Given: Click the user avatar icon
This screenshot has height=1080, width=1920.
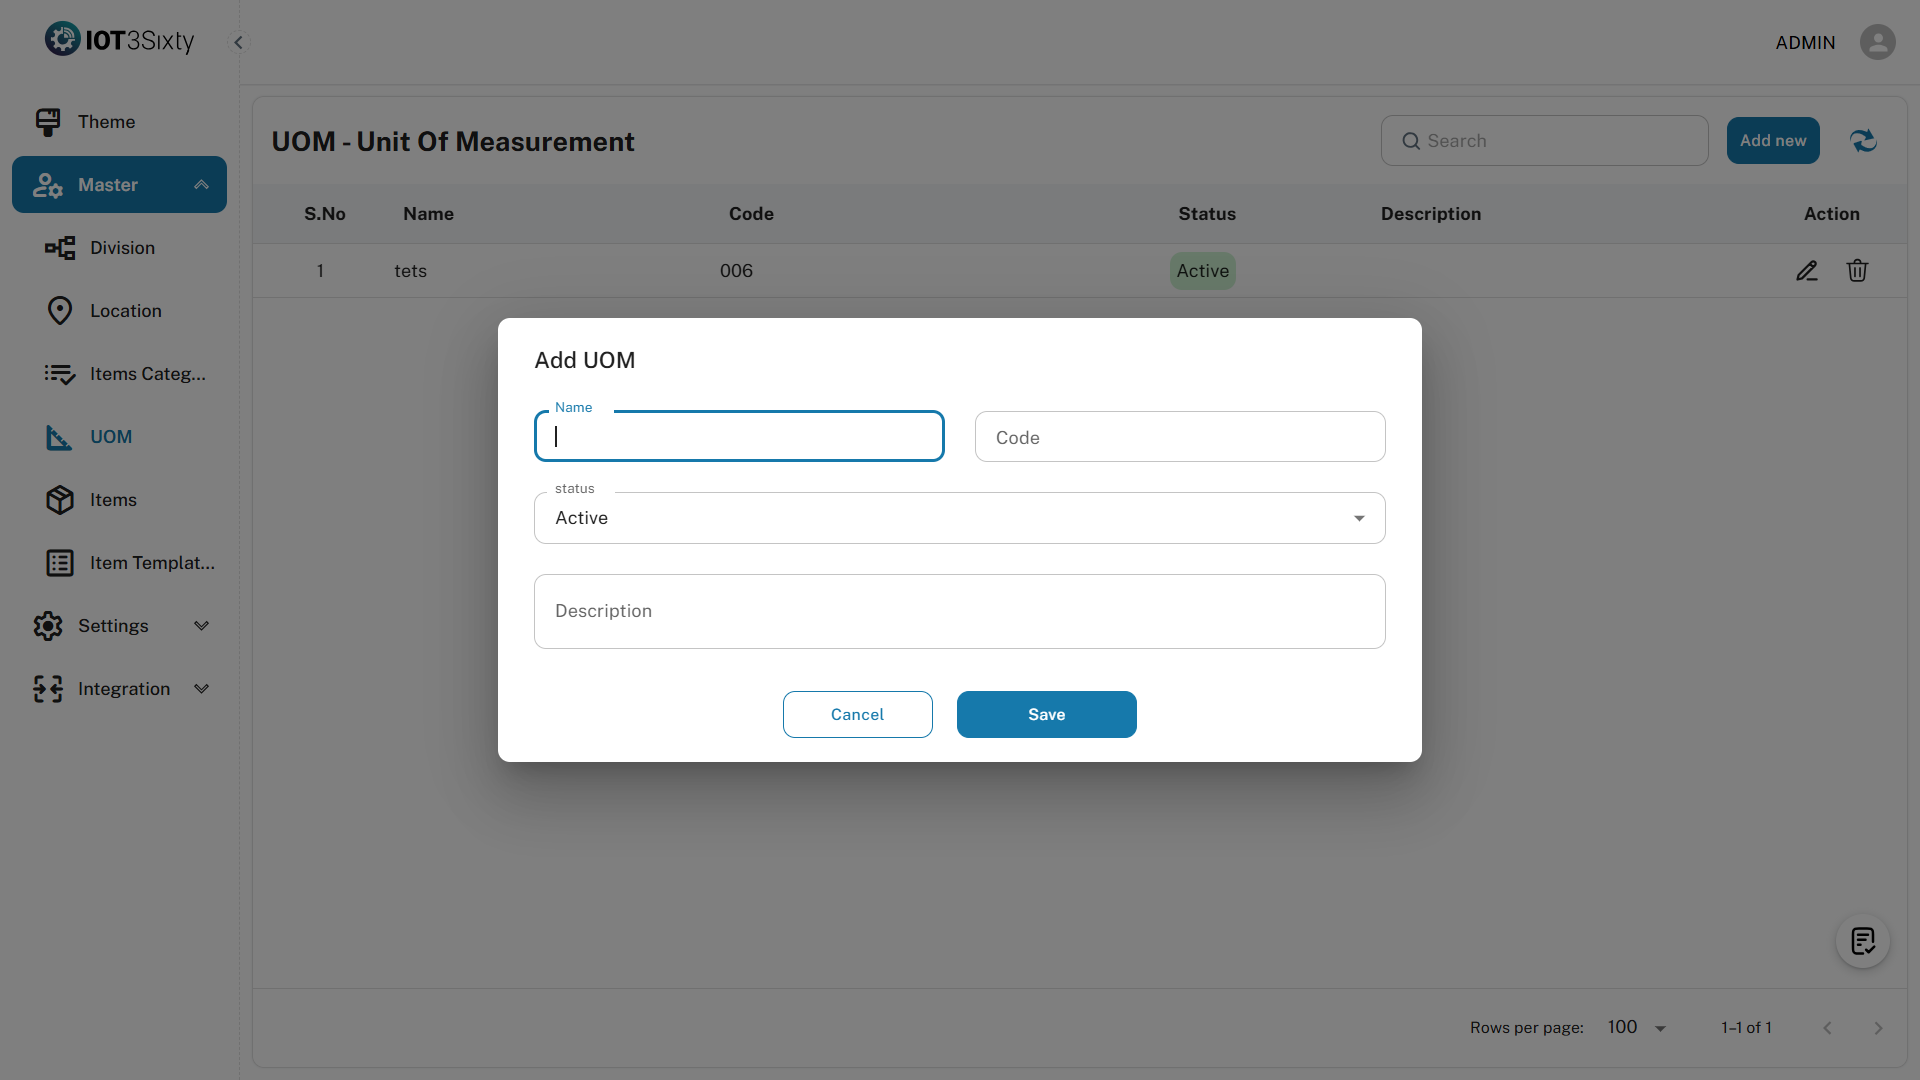Looking at the screenshot, I should 1877,42.
